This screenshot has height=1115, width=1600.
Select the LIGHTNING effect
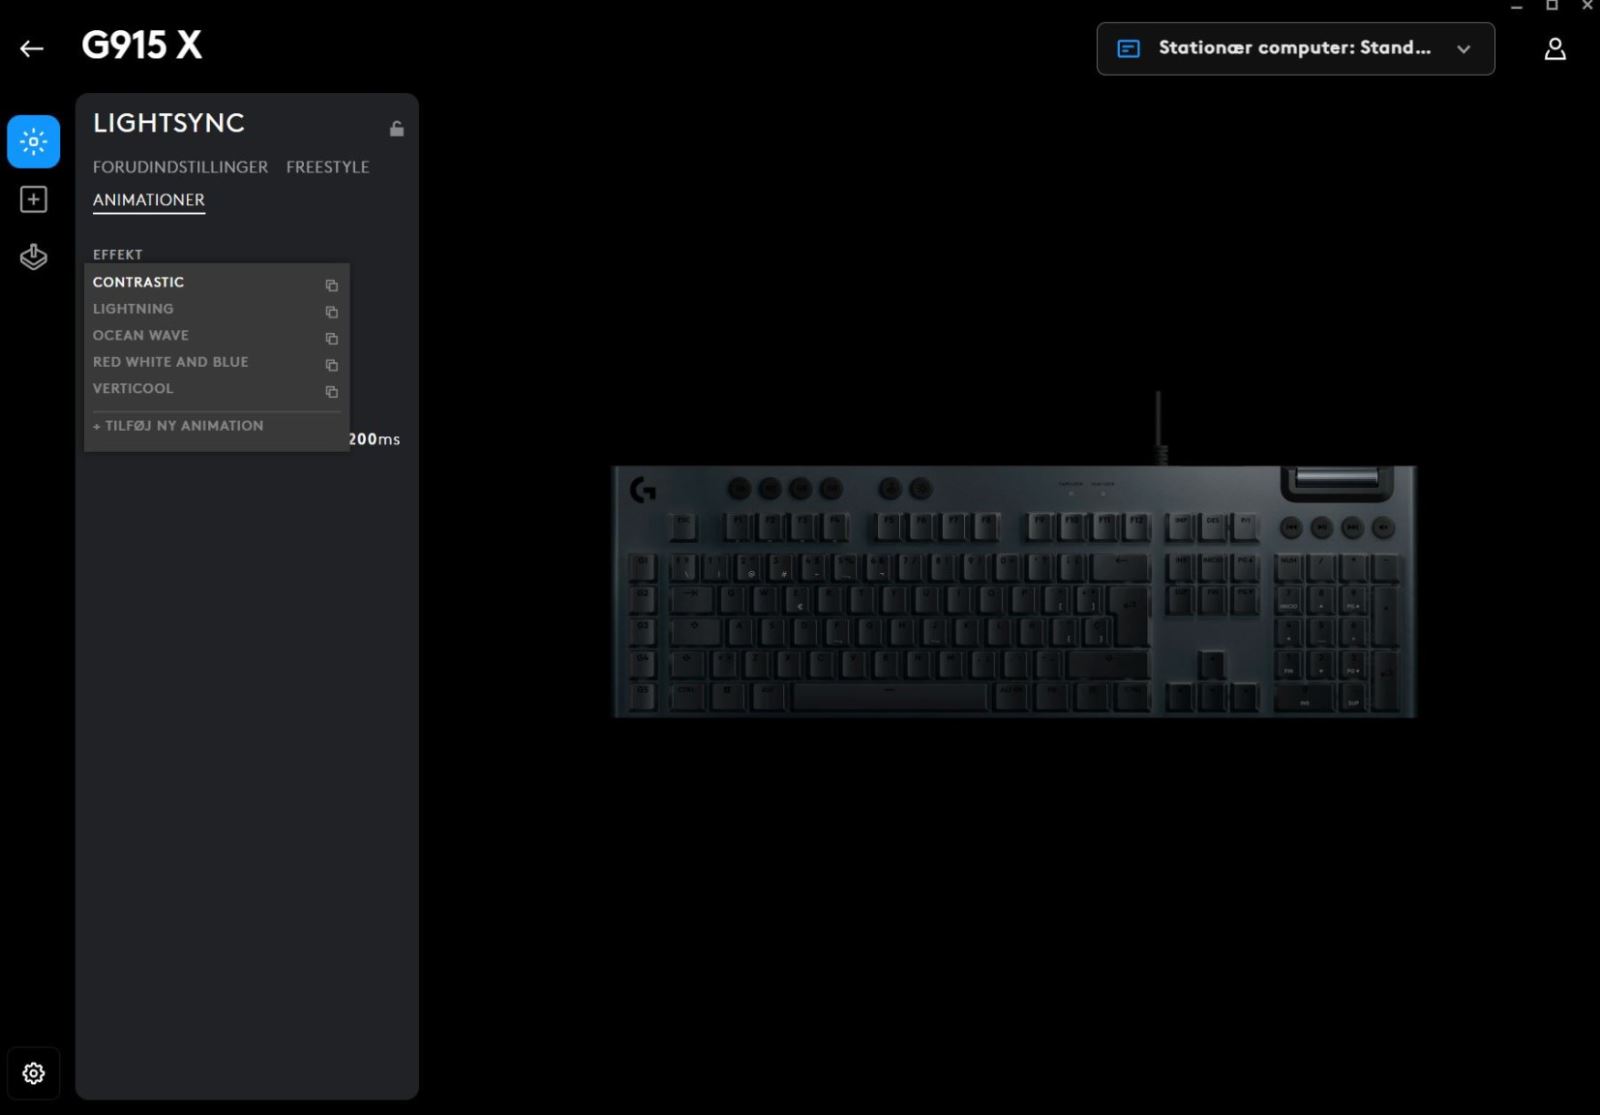coord(133,309)
